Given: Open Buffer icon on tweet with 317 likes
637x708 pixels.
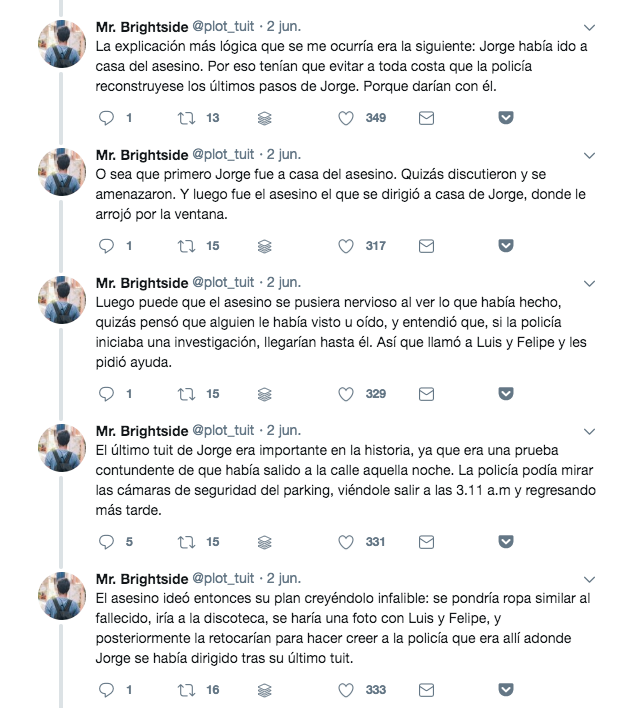Looking at the screenshot, I should coord(265,246).
